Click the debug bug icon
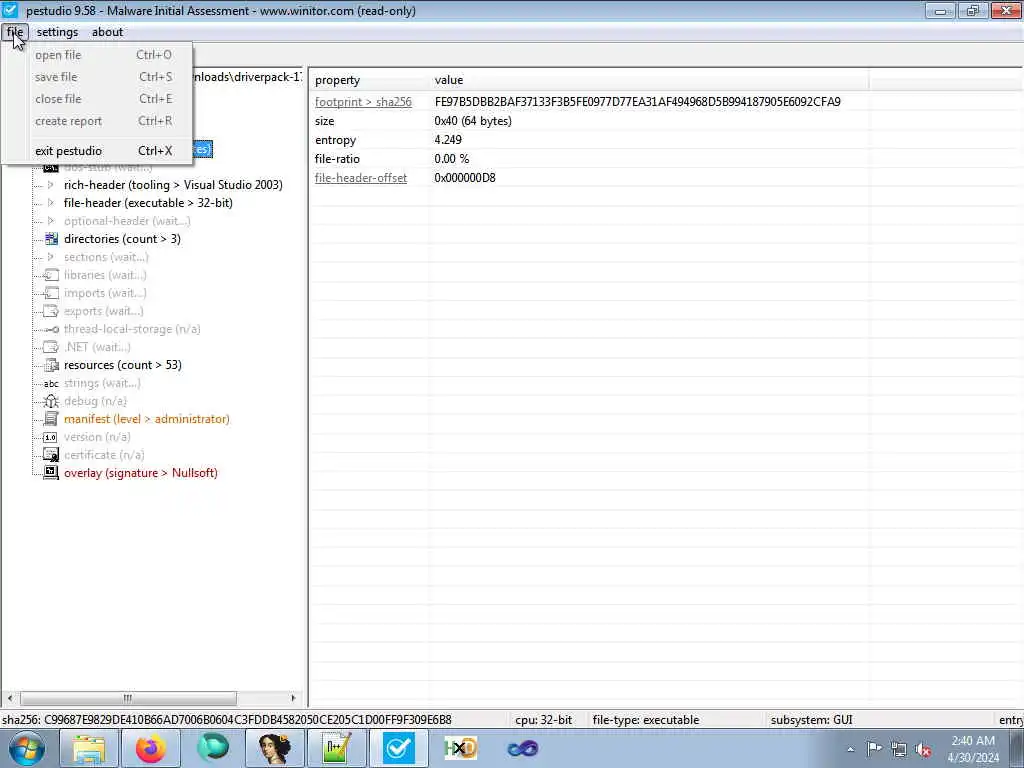Image resolution: width=1024 pixels, height=768 pixels. 51,401
